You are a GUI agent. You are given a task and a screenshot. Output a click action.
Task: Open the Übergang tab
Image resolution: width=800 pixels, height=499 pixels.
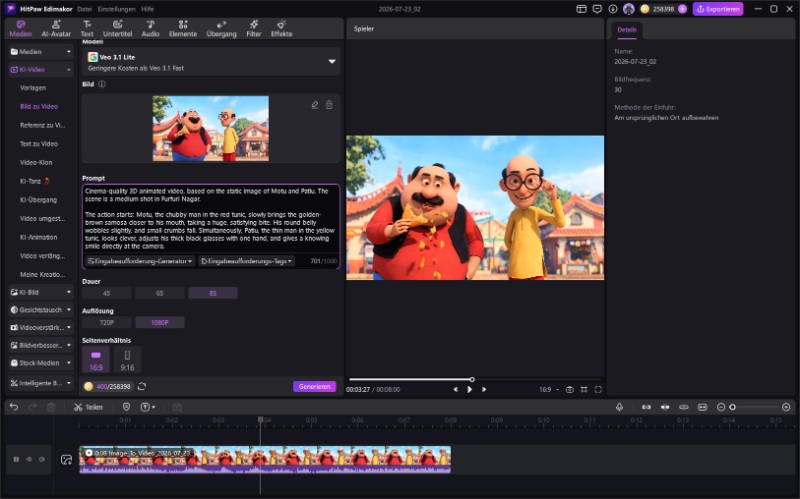coord(221,29)
